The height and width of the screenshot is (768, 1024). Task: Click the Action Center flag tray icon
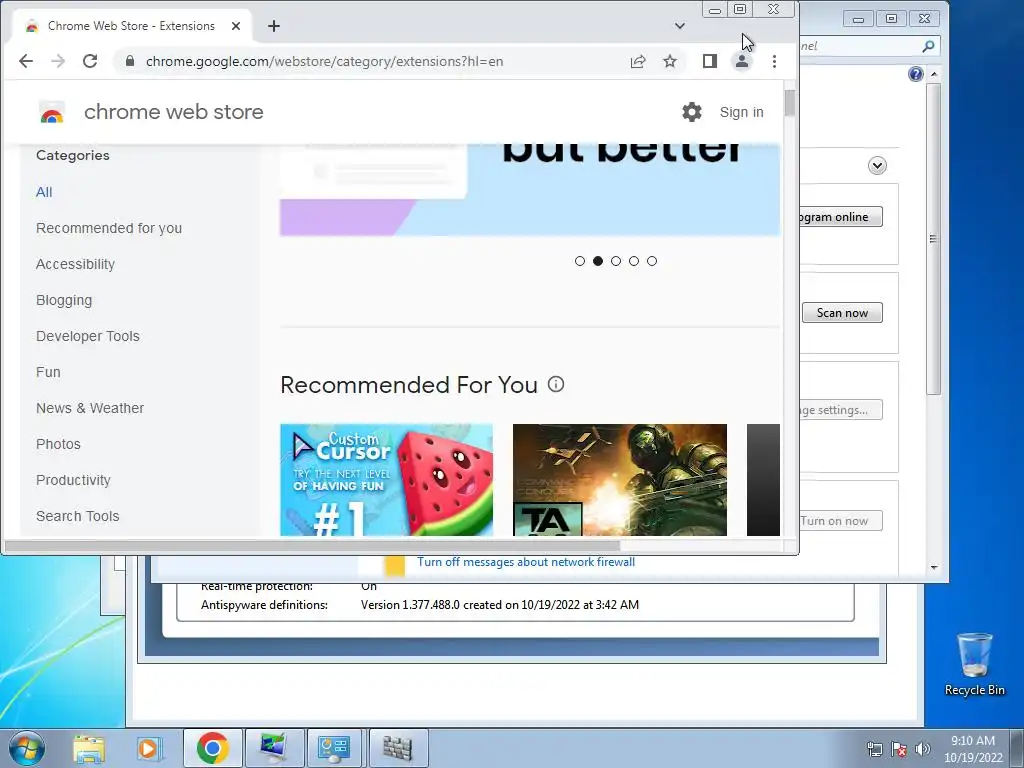pyautogui.click(x=899, y=749)
